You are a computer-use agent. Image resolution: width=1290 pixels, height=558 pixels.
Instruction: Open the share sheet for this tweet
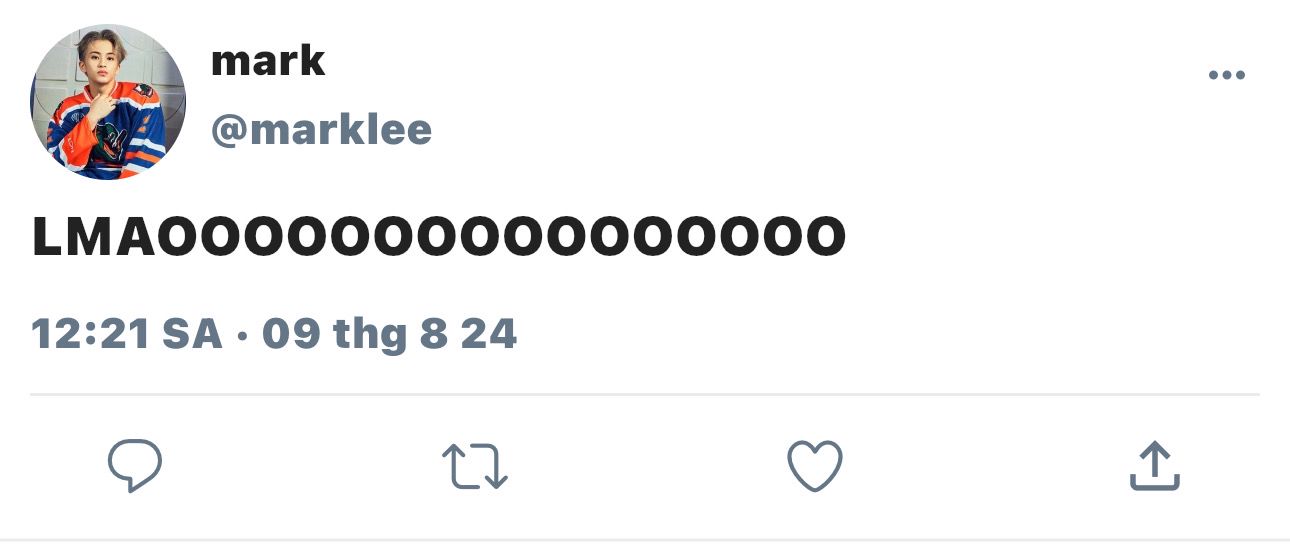coord(1155,467)
